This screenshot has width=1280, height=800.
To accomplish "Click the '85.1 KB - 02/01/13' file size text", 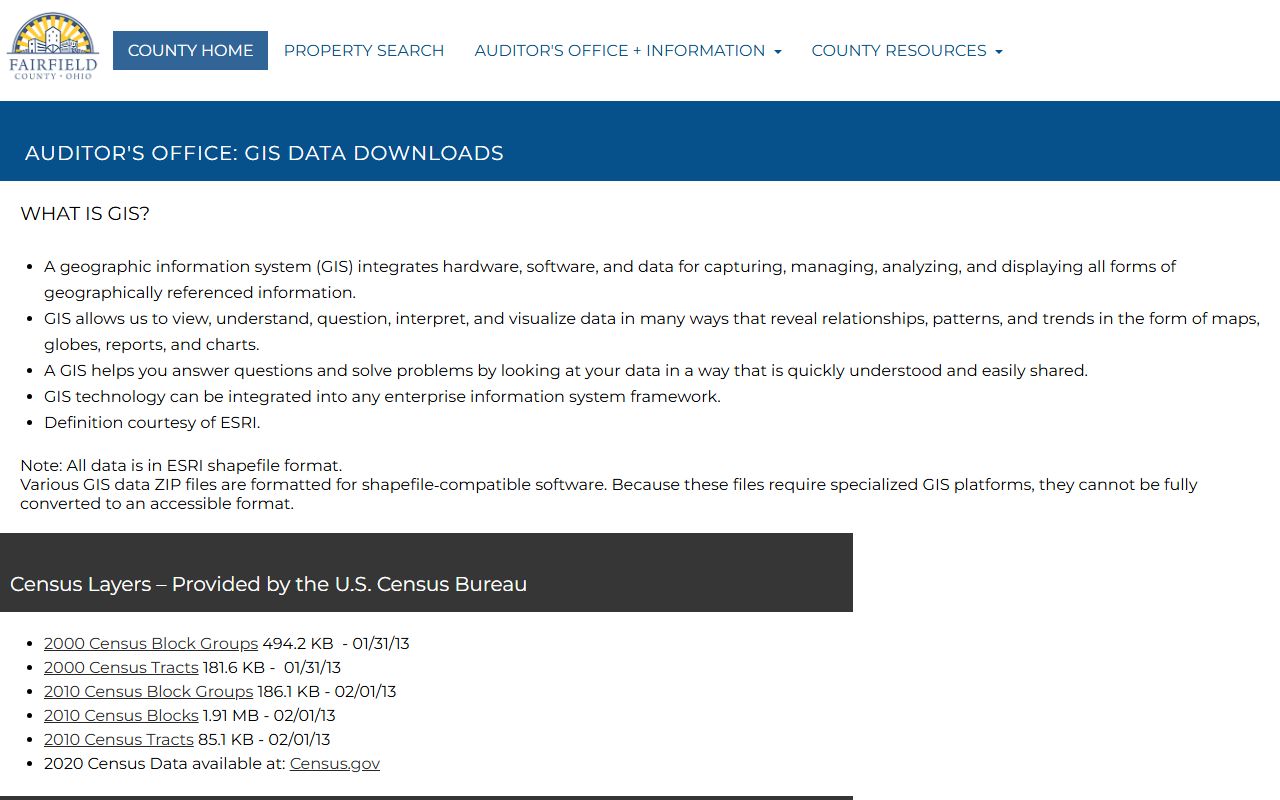I will [x=264, y=739].
